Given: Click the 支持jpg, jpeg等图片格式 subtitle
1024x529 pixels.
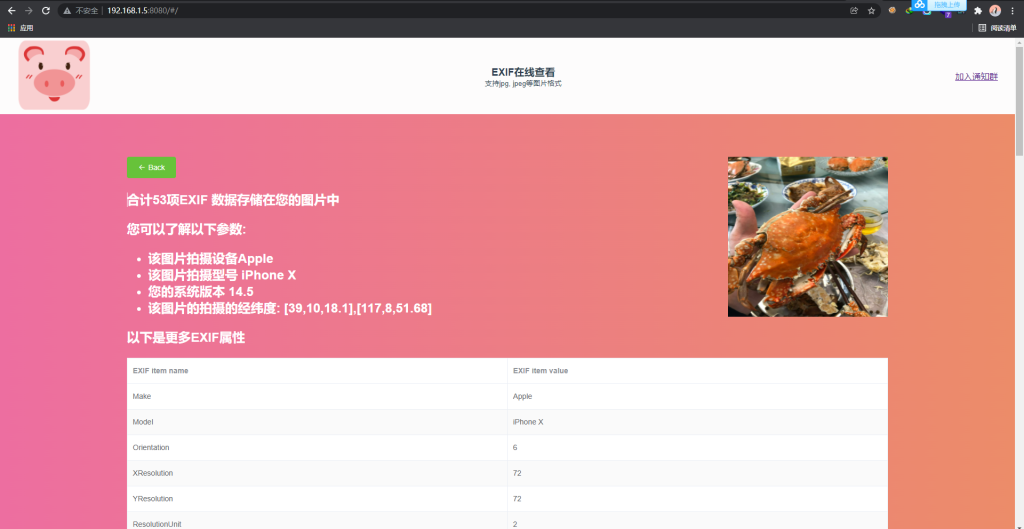Looking at the screenshot, I should click(523, 84).
